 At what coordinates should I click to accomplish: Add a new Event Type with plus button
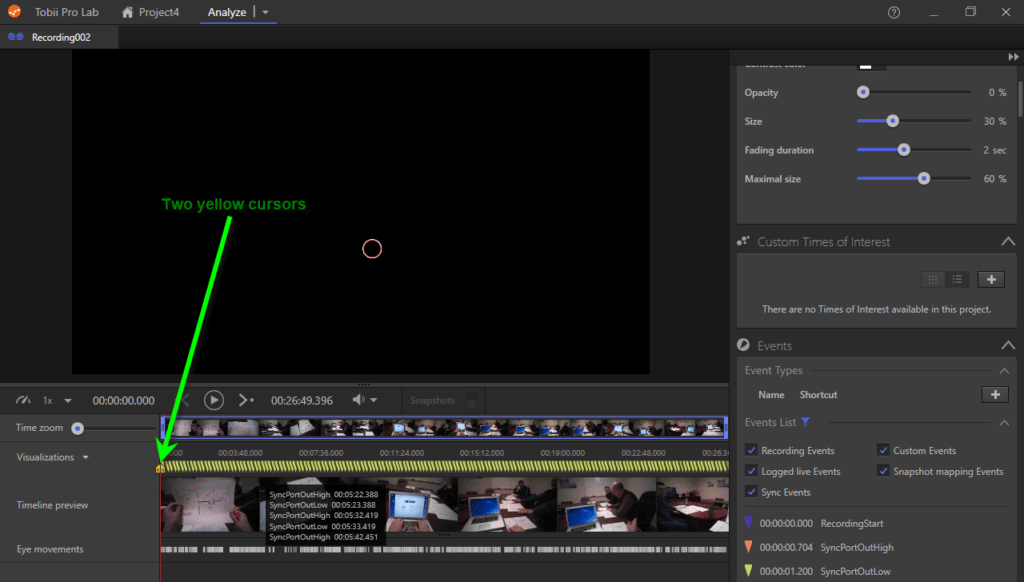pos(995,394)
